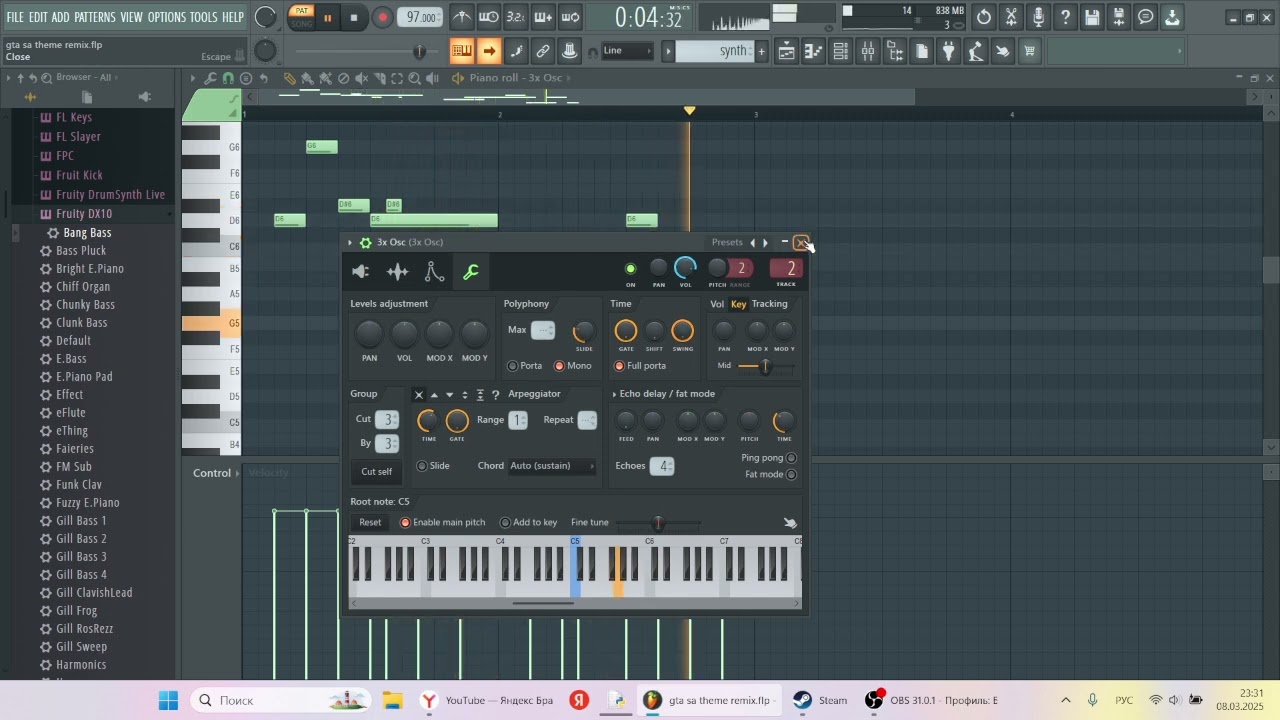Select next preset arrow in 3x Osc
The image size is (1280, 720).
[766, 242]
